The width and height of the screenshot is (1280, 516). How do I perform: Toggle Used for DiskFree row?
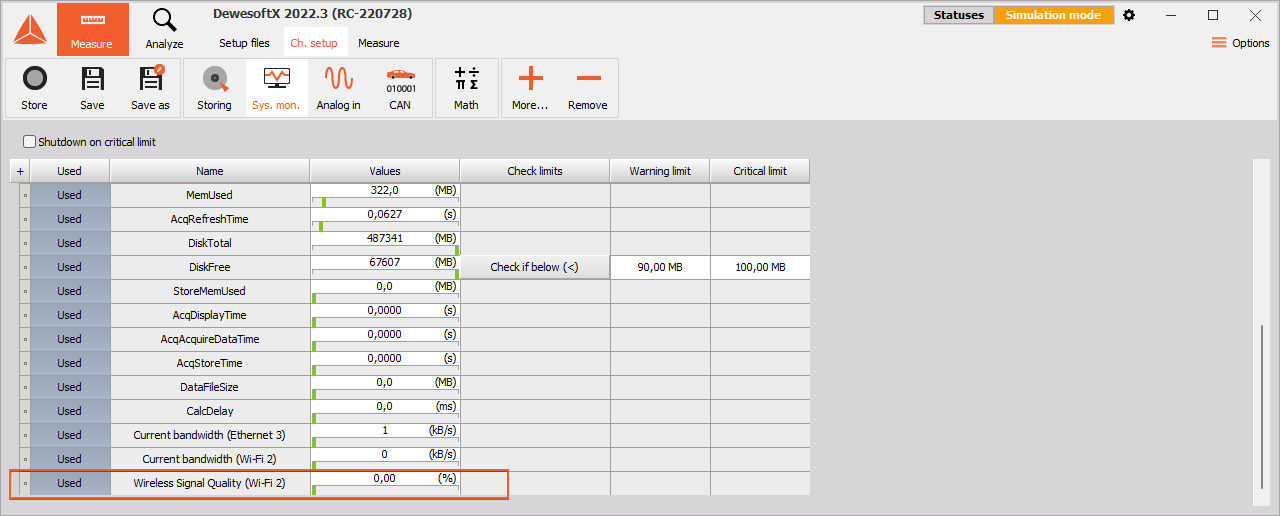[x=70, y=267]
